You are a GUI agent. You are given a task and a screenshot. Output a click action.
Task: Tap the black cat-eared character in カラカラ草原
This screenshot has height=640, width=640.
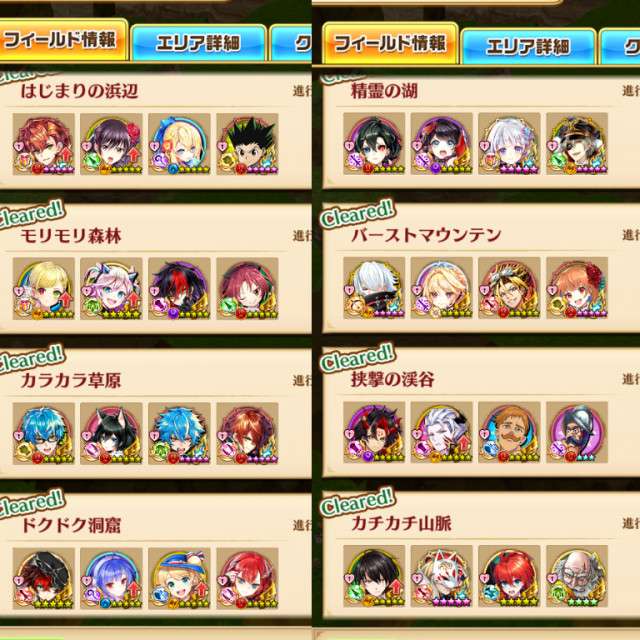point(111,433)
